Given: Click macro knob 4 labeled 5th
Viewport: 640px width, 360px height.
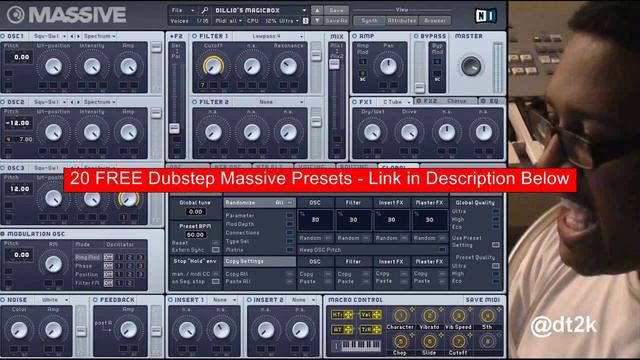Looking at the screenshot, I should point(487,316).
